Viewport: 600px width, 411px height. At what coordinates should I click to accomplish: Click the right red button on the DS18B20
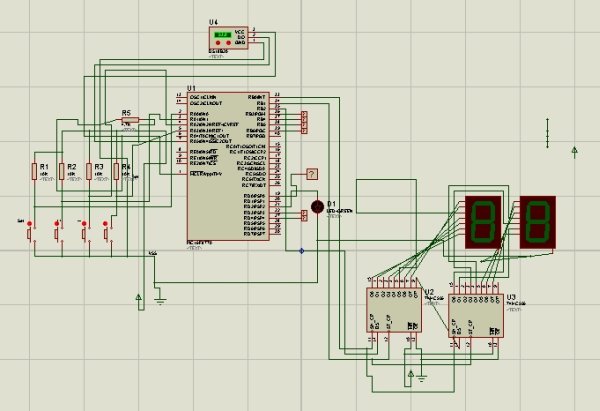click(228, 42)
